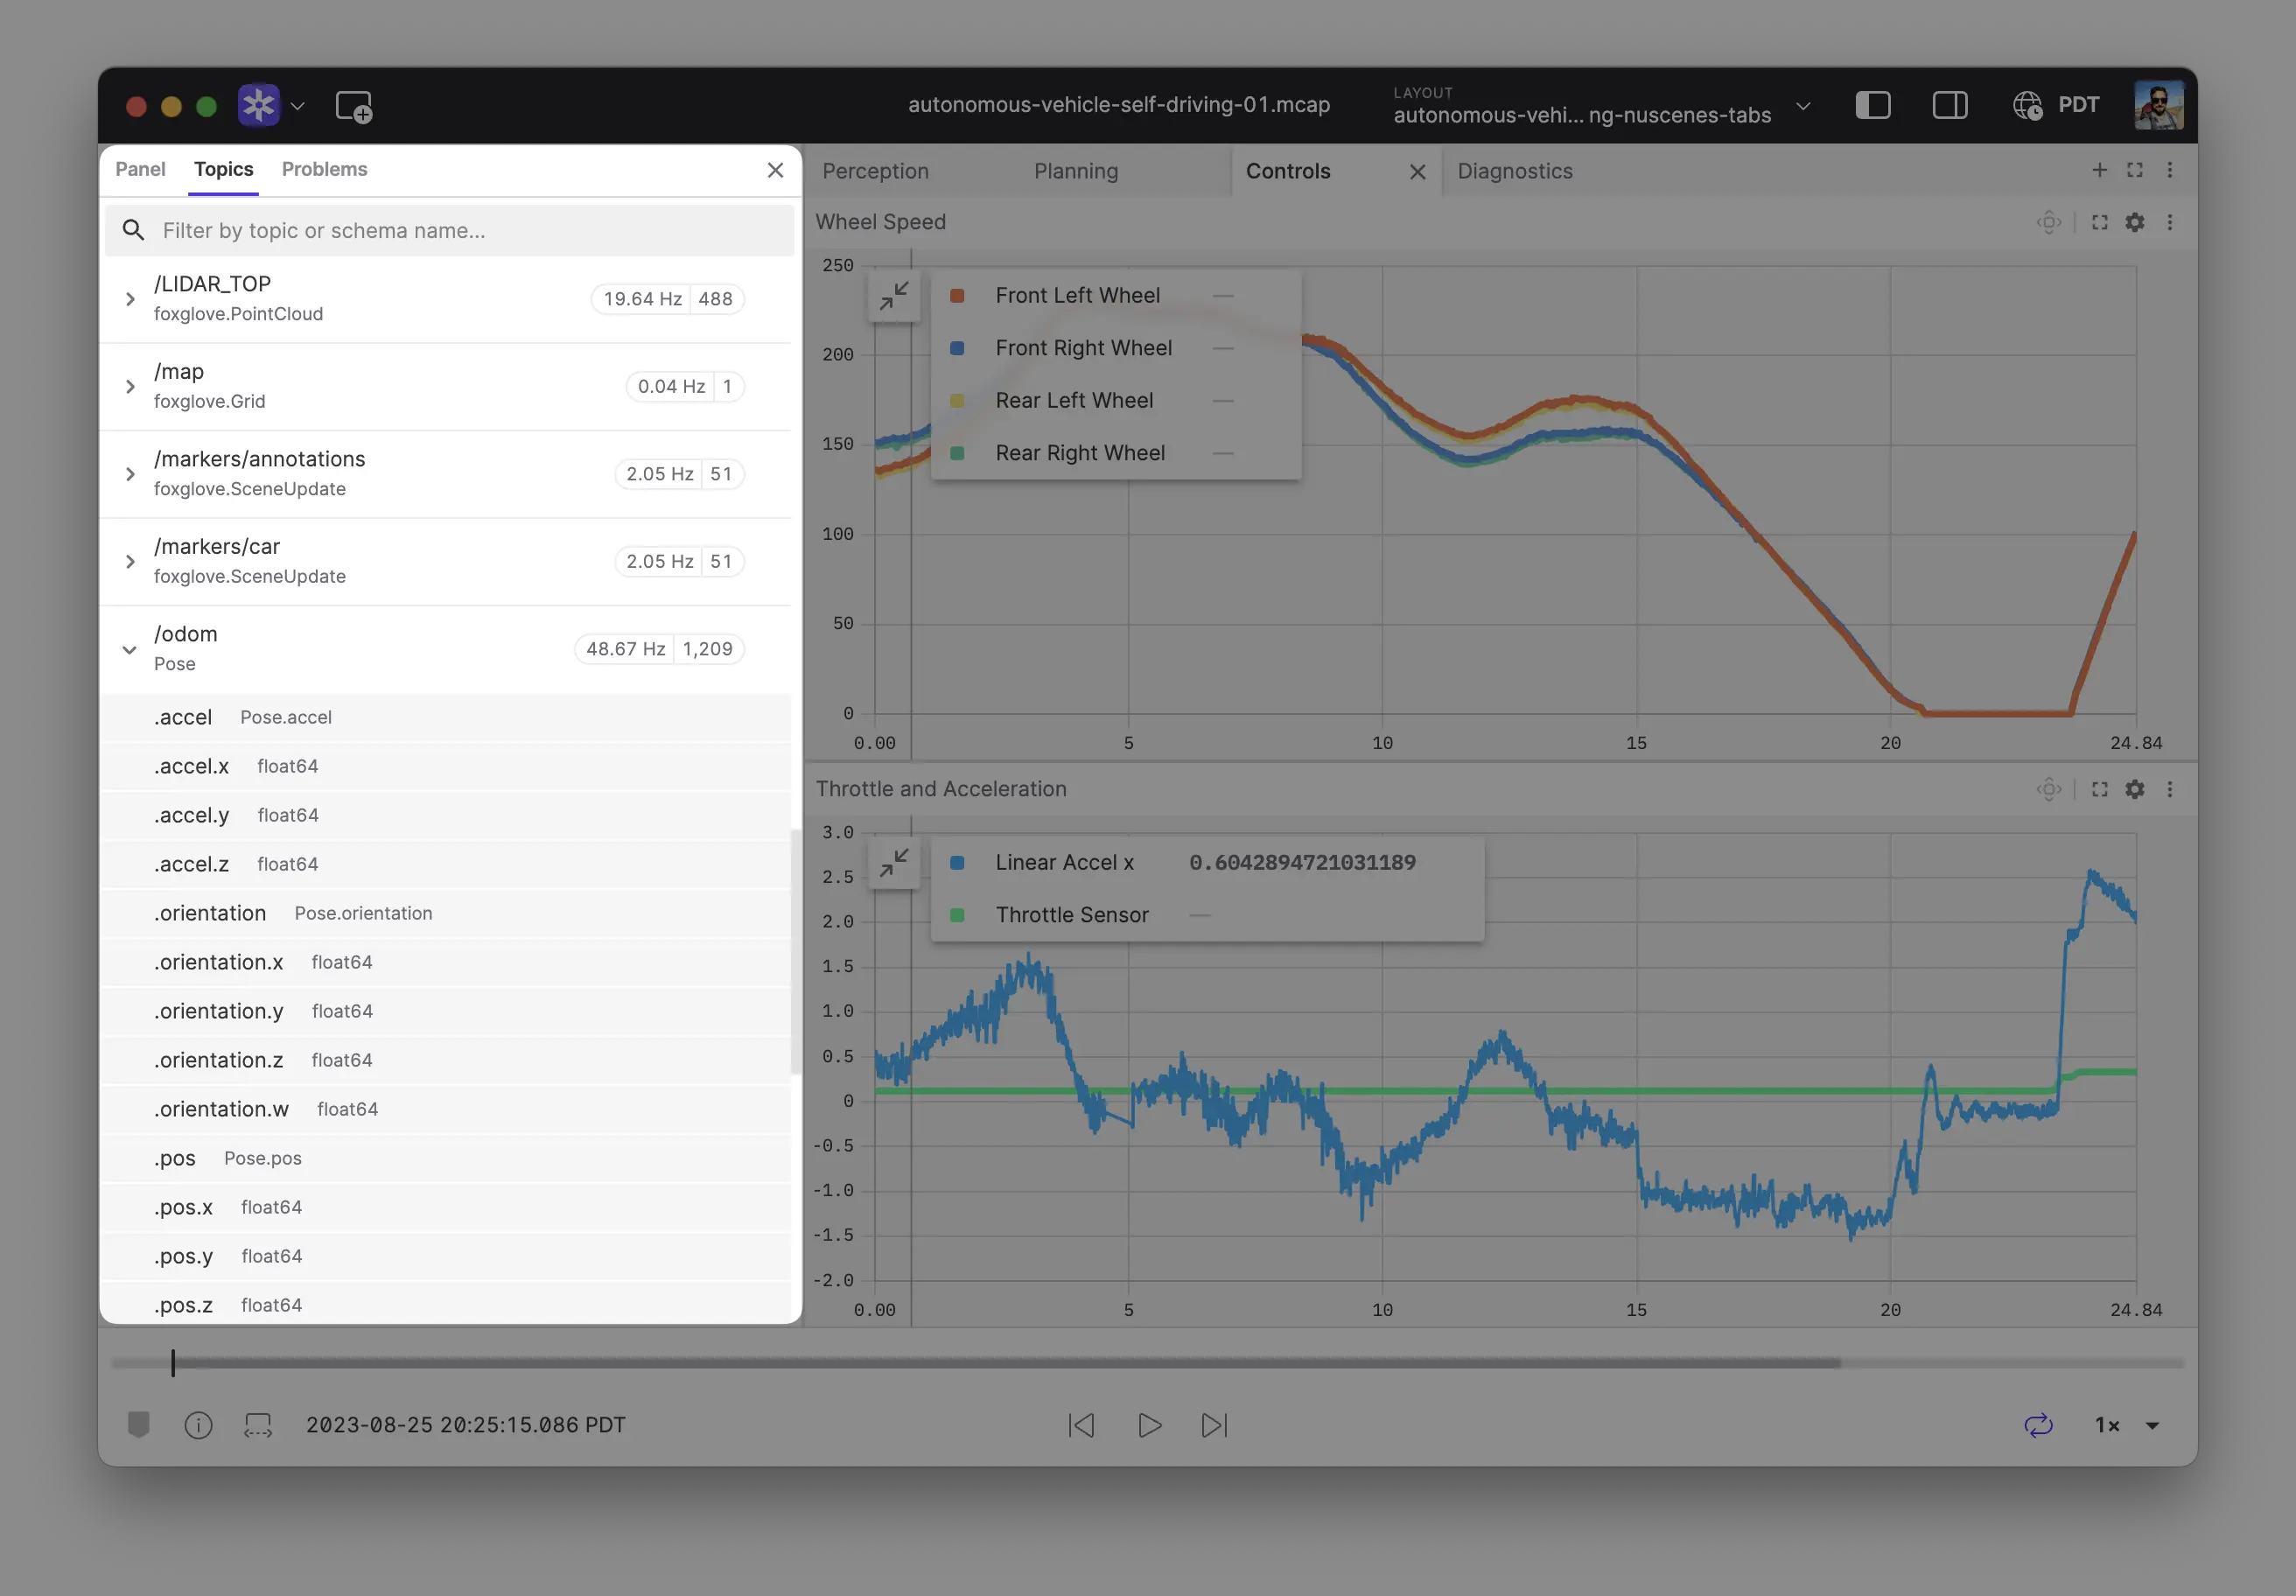Toggle the left sidebar layout icon
2296x1596 pixels.
coord(1872,105)
